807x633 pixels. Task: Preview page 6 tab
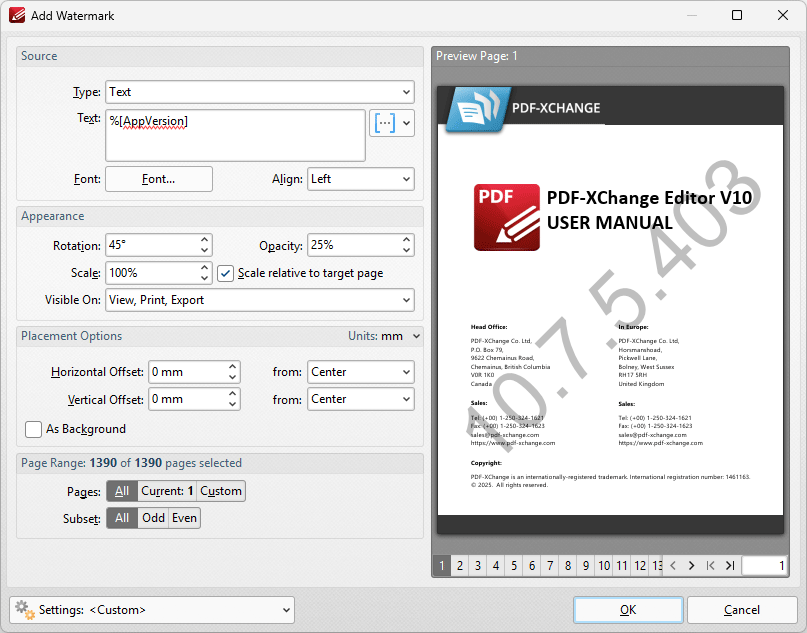(x=532, y=566)
